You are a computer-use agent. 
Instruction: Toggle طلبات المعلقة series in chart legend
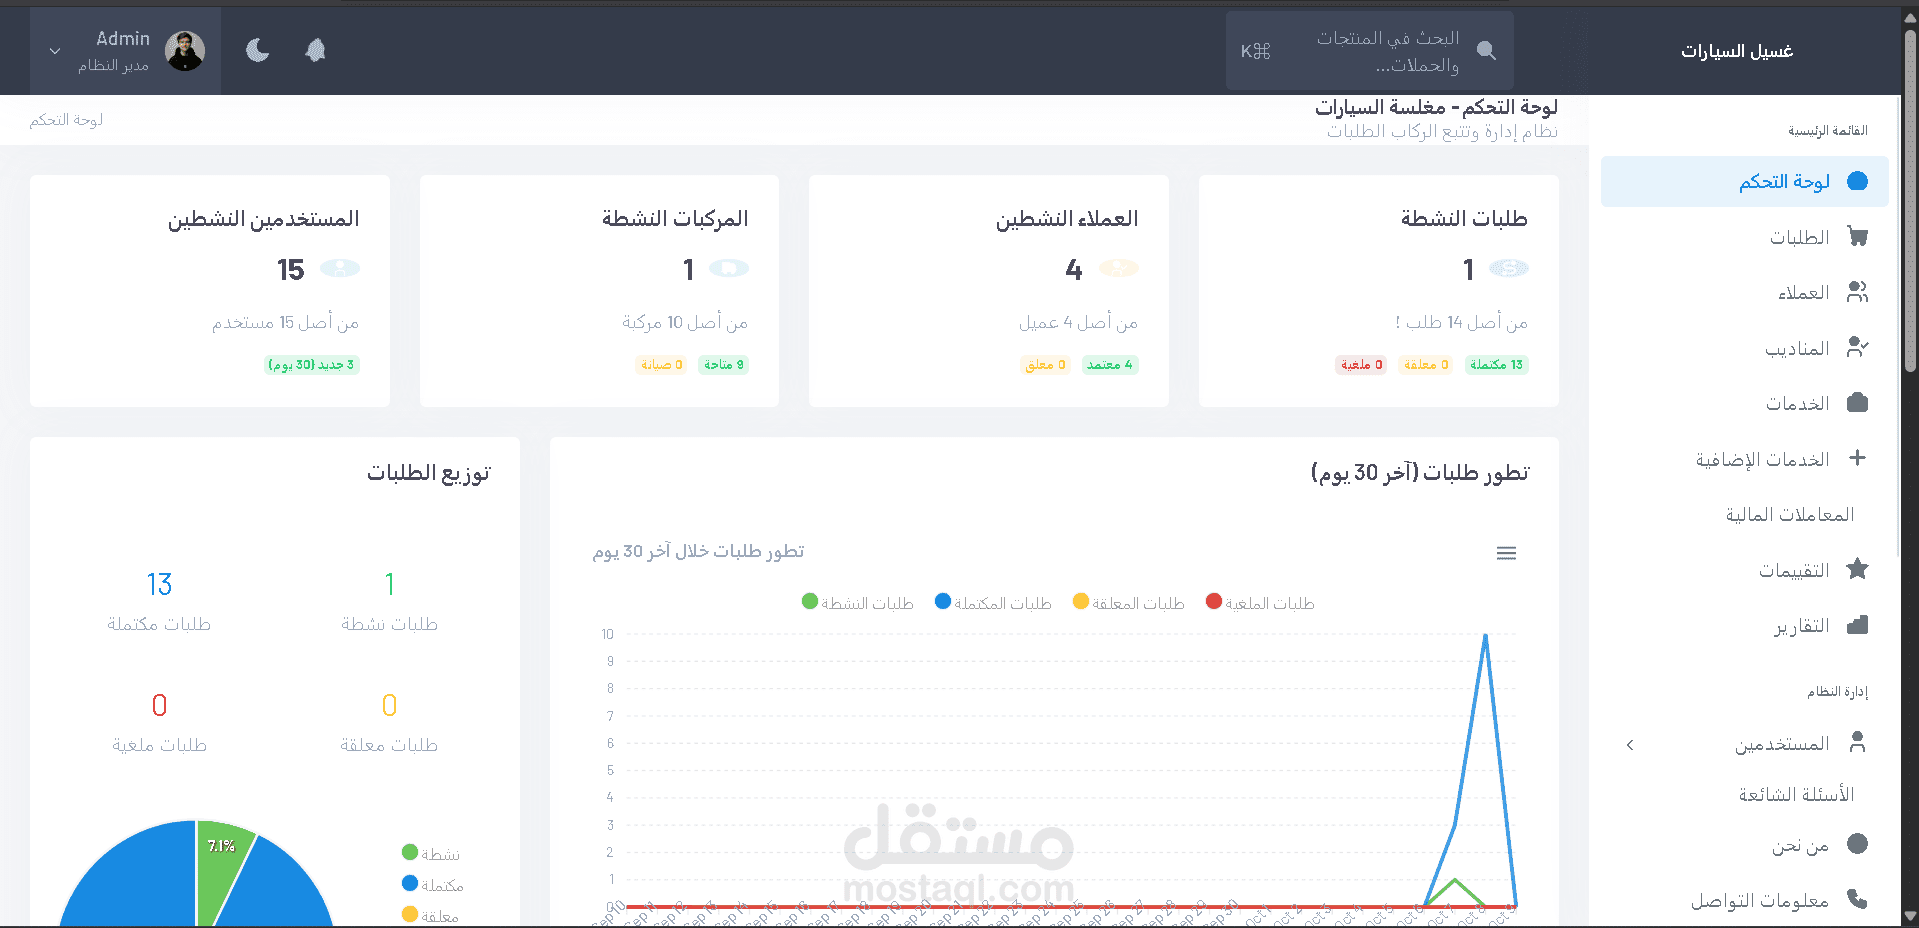click(x=1128, y=603)
